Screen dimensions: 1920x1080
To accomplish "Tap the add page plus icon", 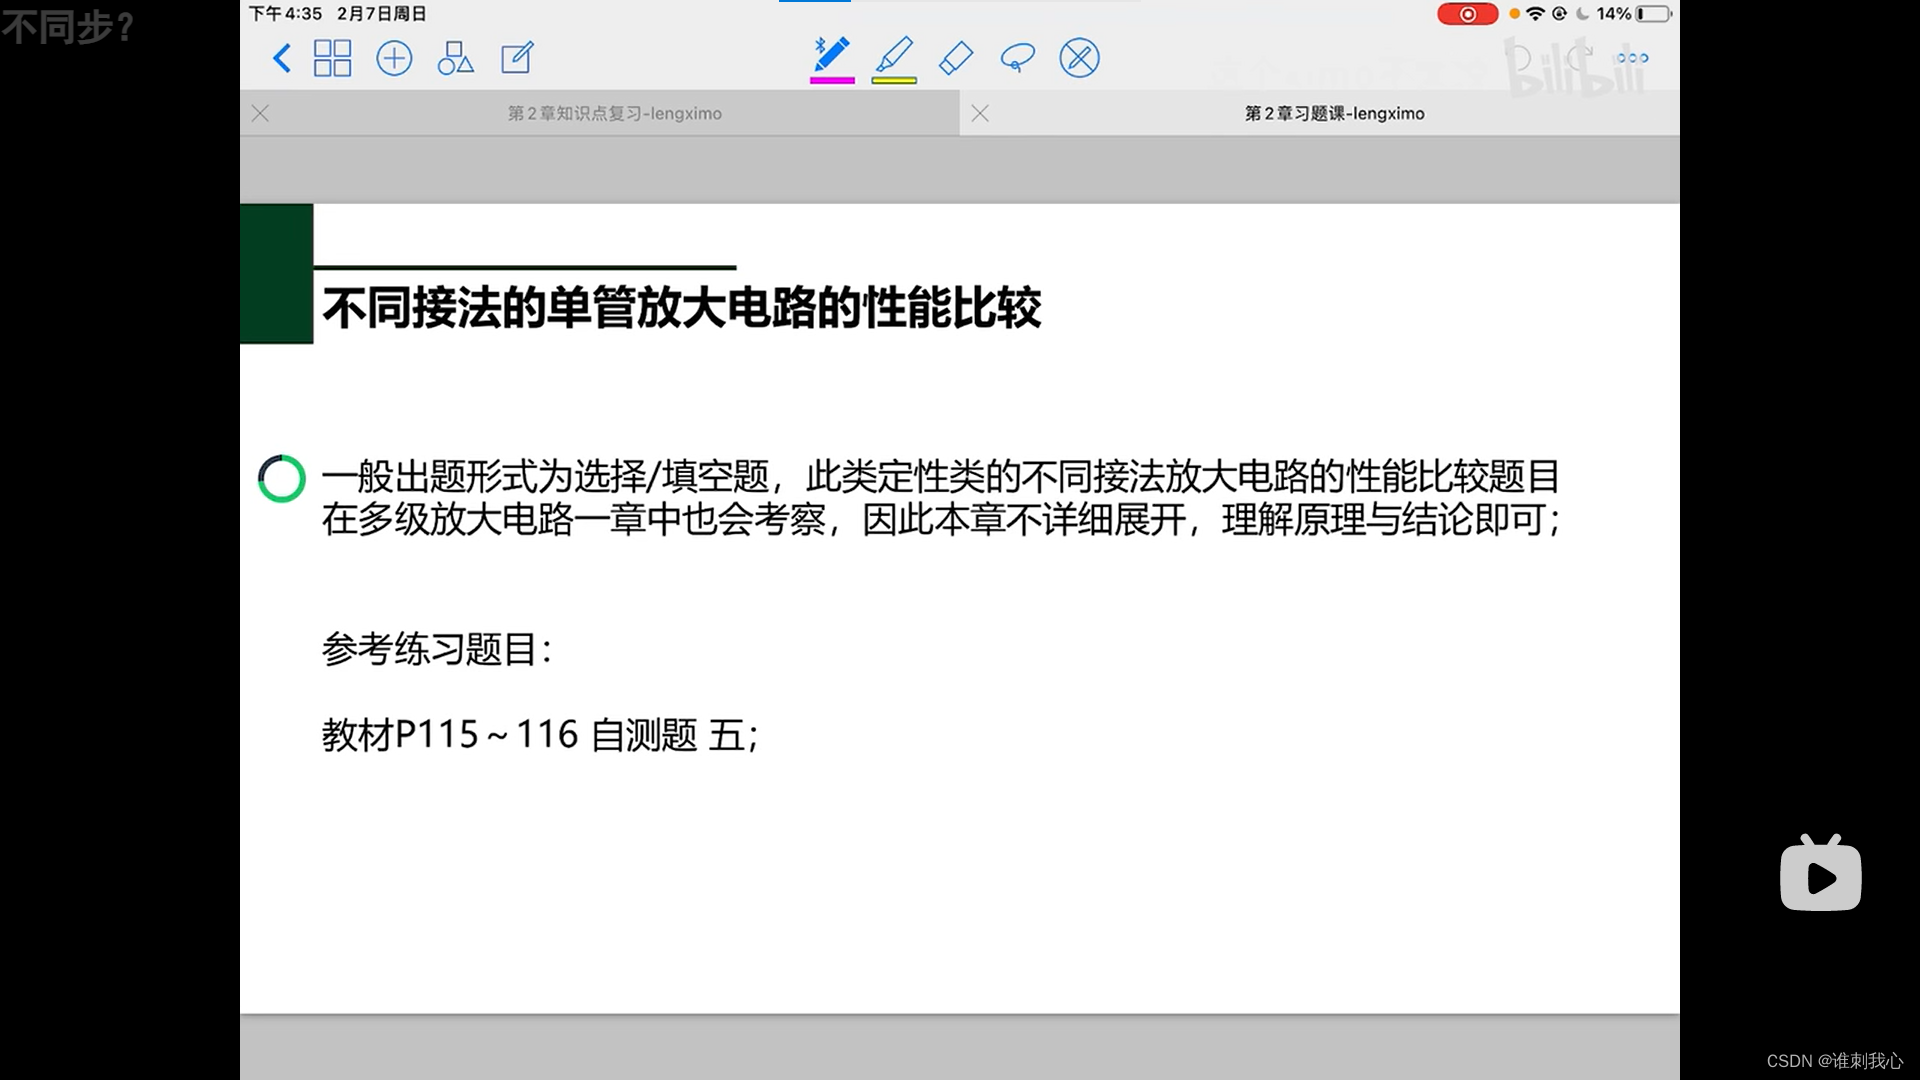I will (394, 58).
